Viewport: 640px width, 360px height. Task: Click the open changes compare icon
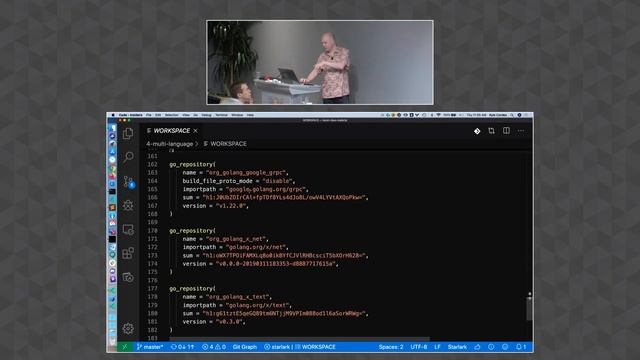[491, 131]
